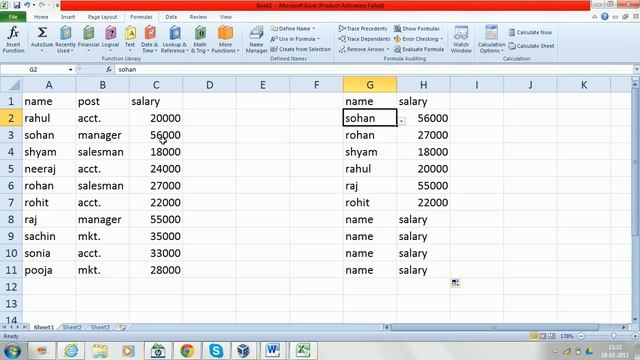
Task: Click in the formula bar showing sohan
Action: (373, 70)
